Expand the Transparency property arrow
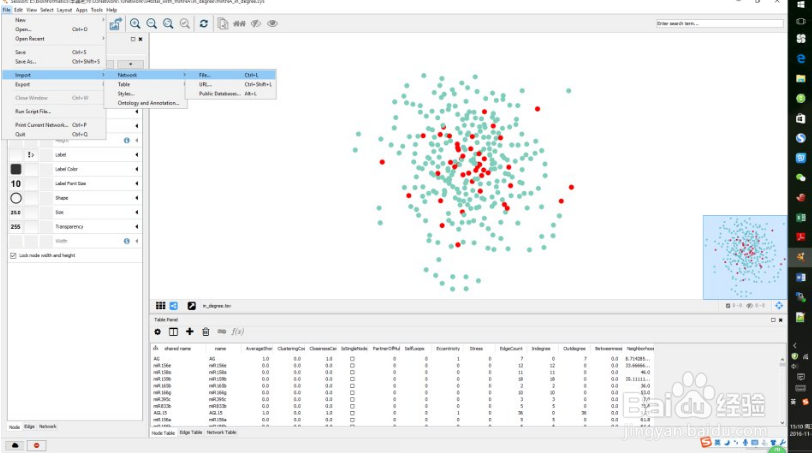 137,226
